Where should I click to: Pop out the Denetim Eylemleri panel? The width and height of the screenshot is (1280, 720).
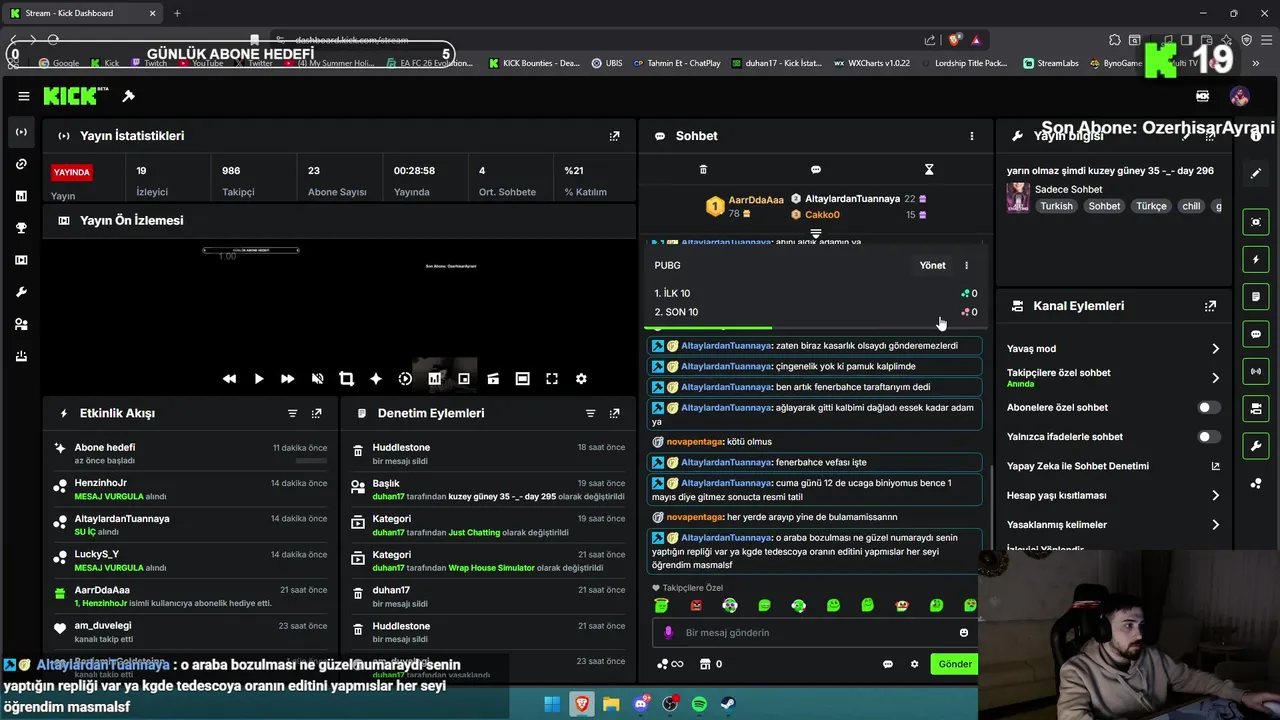coord(615,413)
